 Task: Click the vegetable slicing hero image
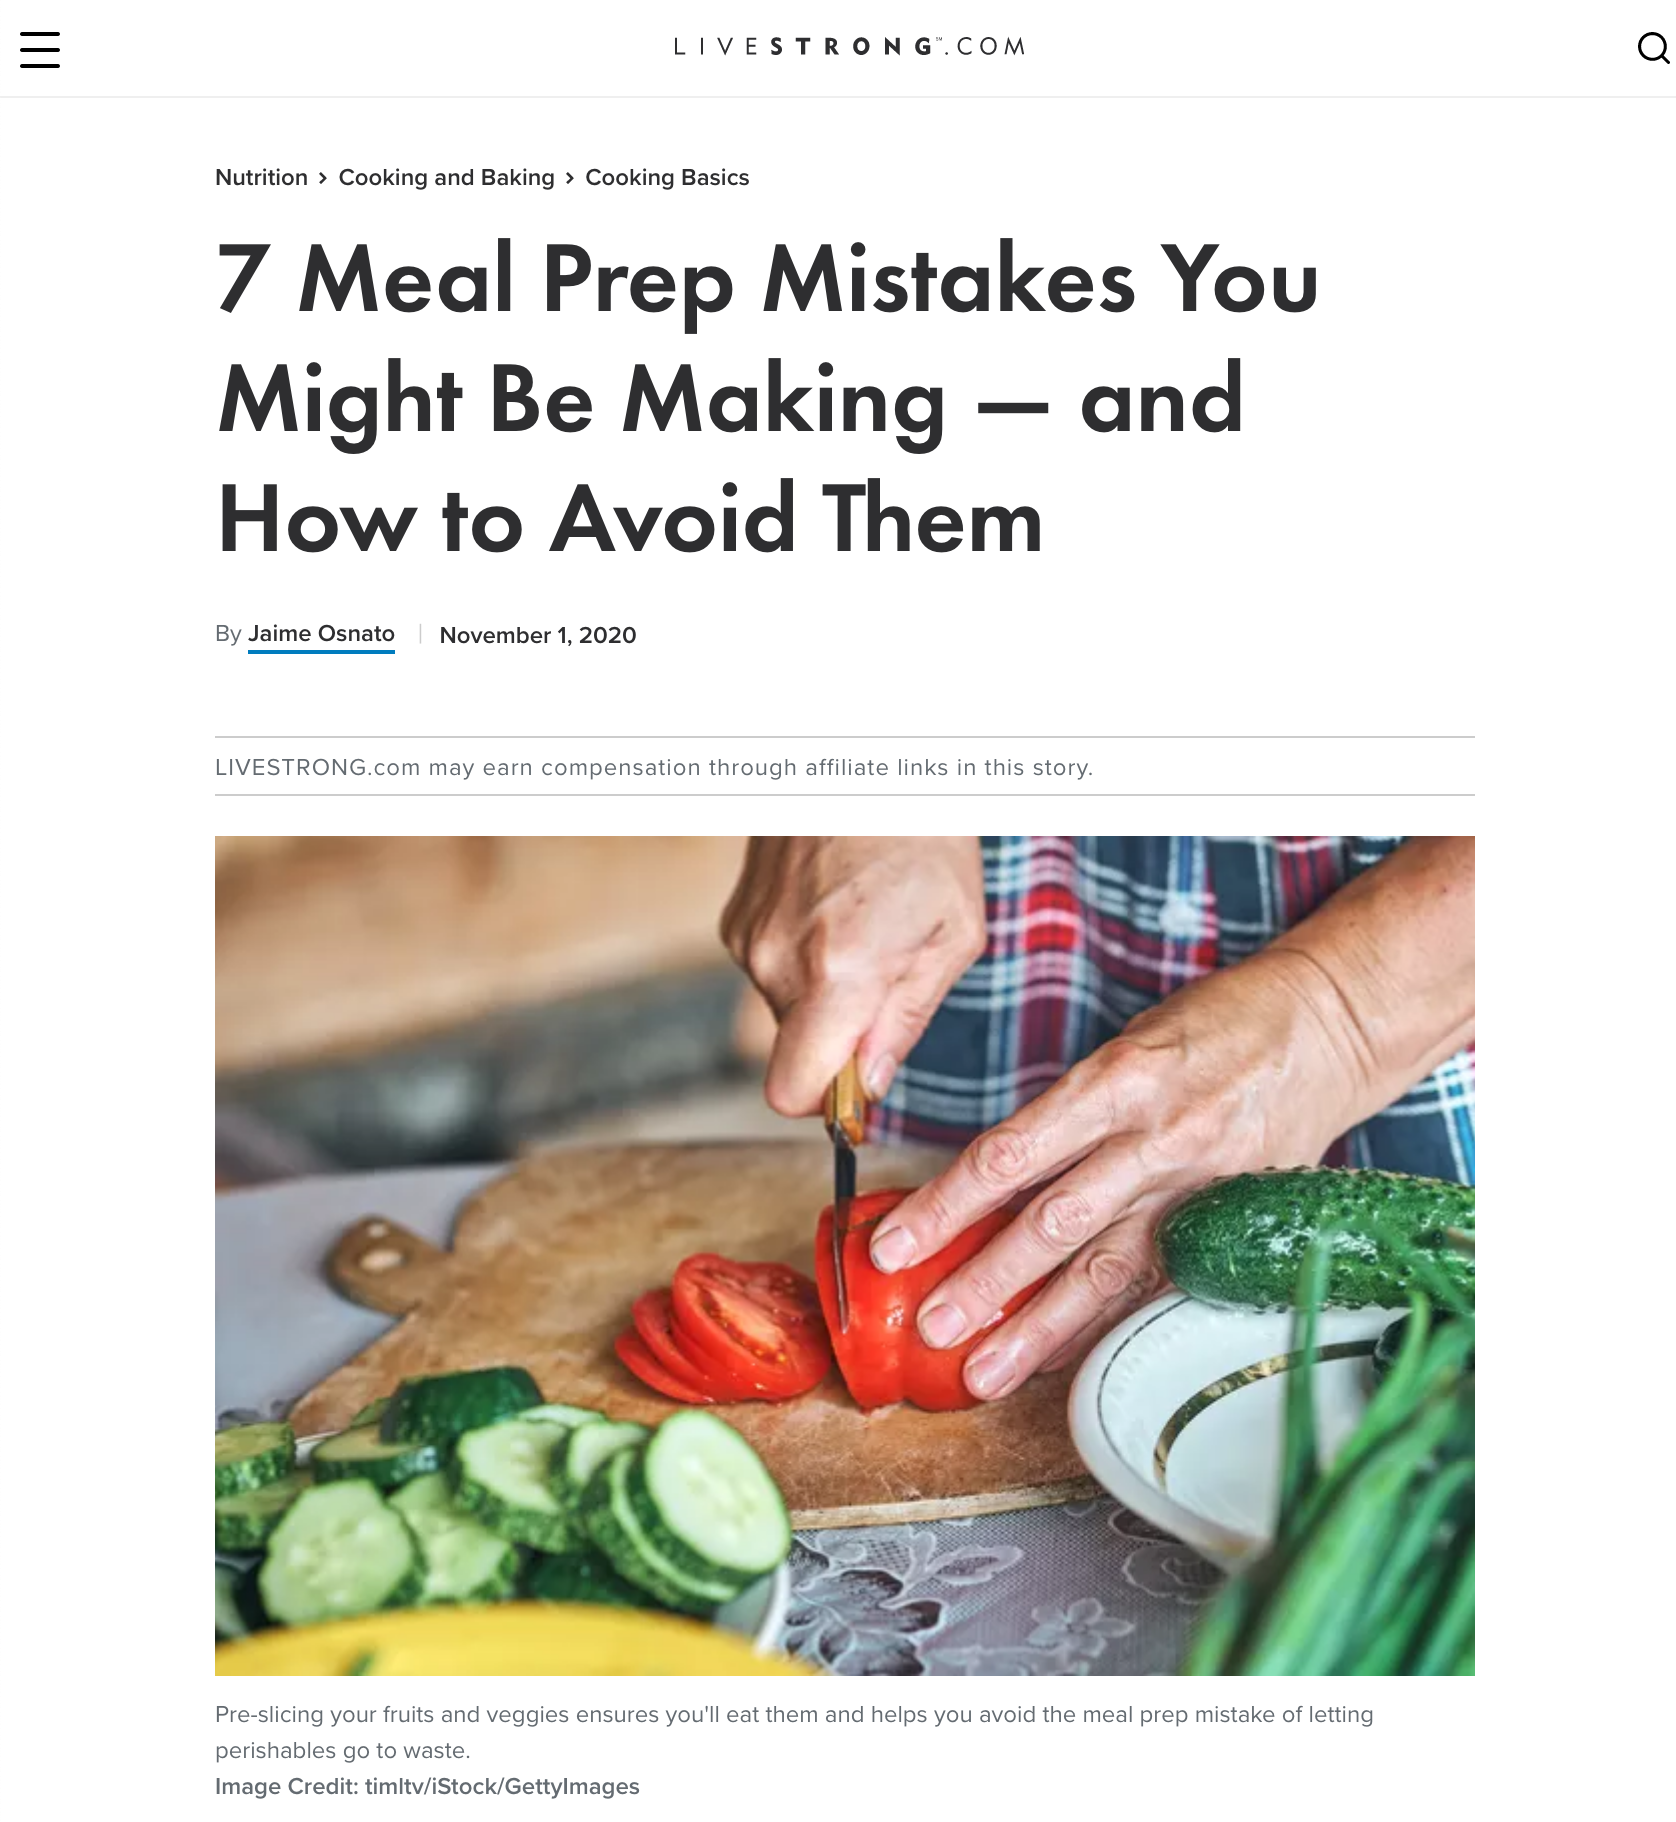[845, 1255]
